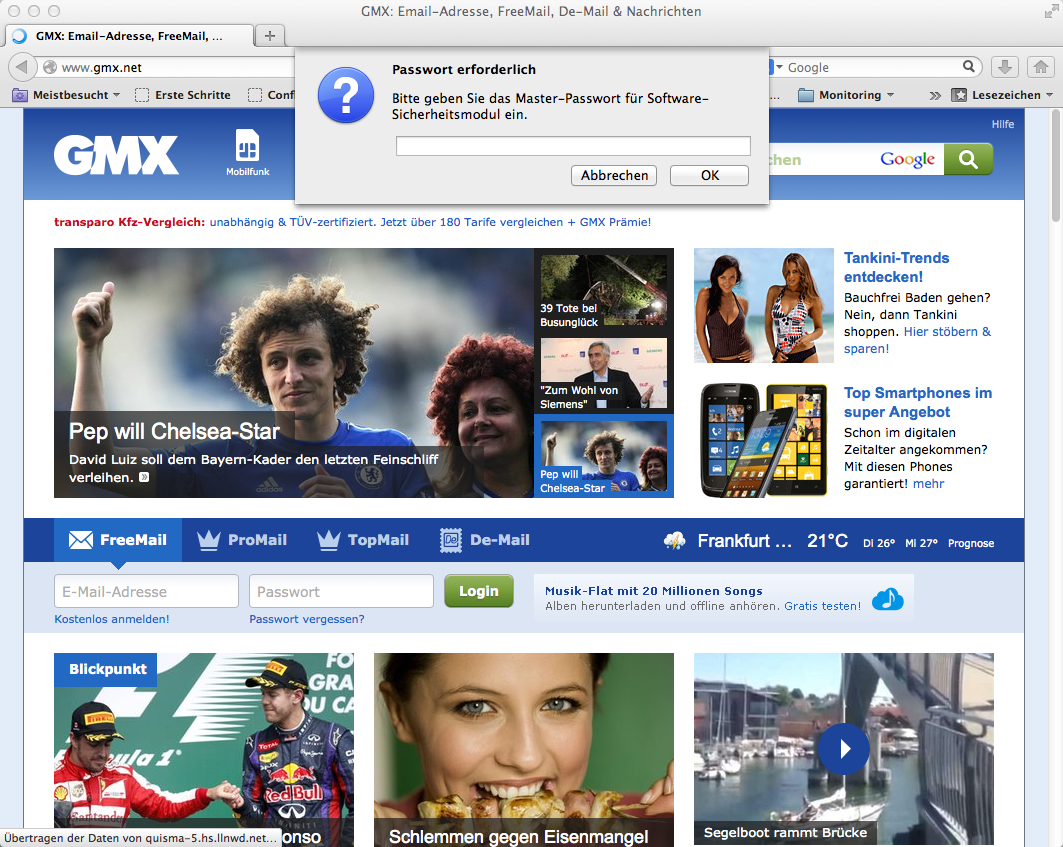Click the question mark dialog icon
1063x847 pixels.
tap(346, 95)
